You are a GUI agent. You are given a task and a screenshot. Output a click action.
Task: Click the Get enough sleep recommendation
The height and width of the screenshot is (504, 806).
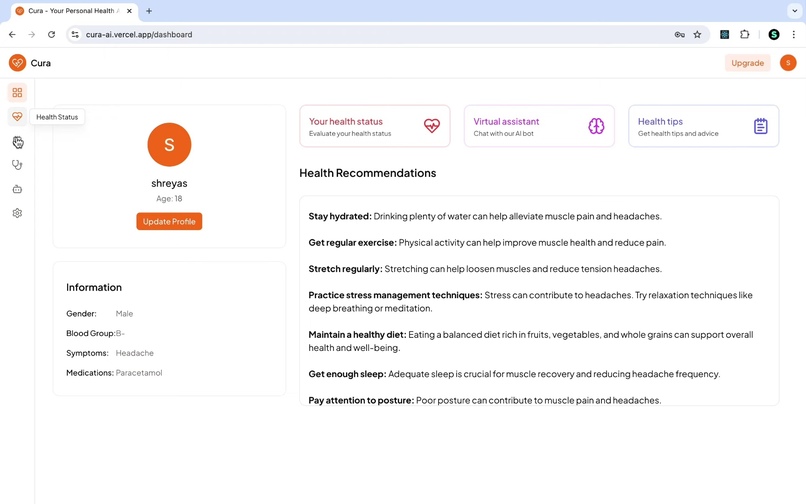514,374
